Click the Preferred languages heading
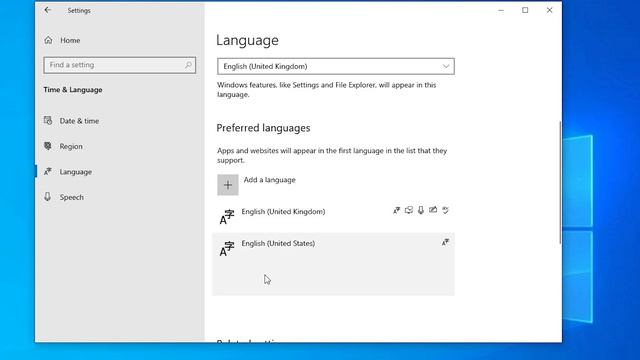 pos(263,128)
